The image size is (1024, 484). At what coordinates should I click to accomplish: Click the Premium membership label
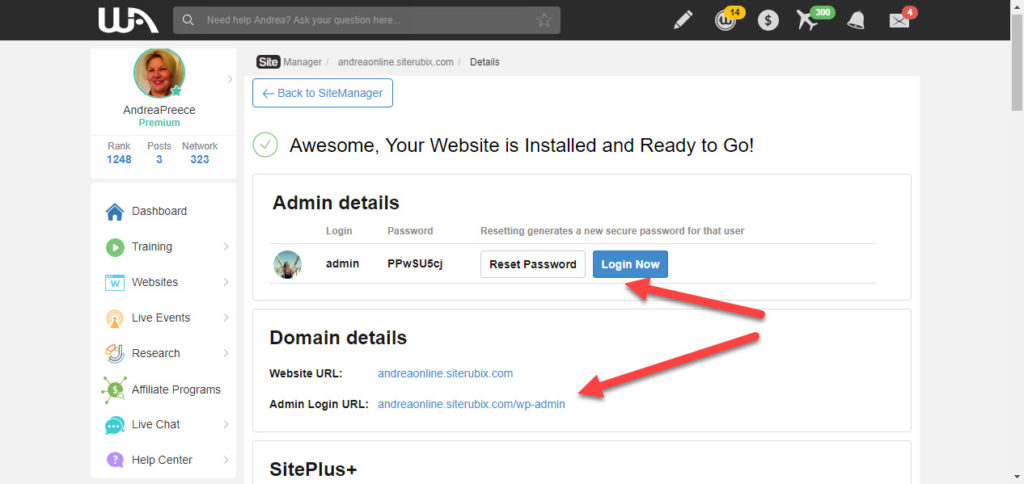(x=159, y=123)
